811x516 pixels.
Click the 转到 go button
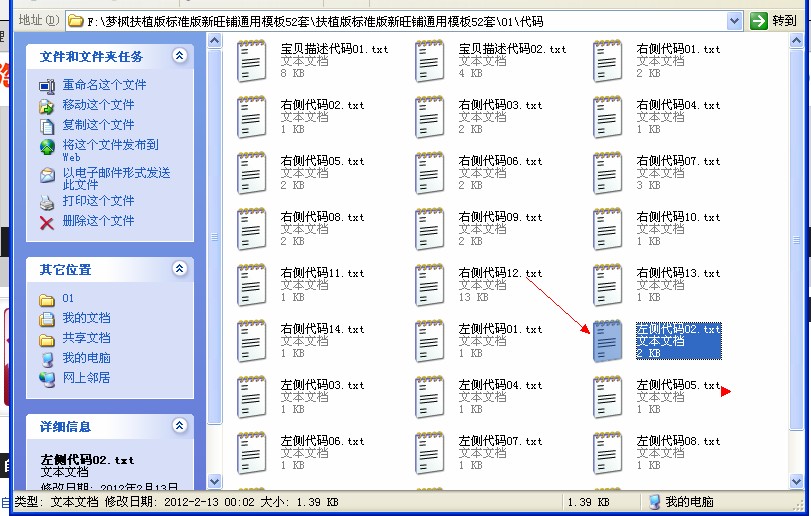pyautogui.click(x=774, y=21)
